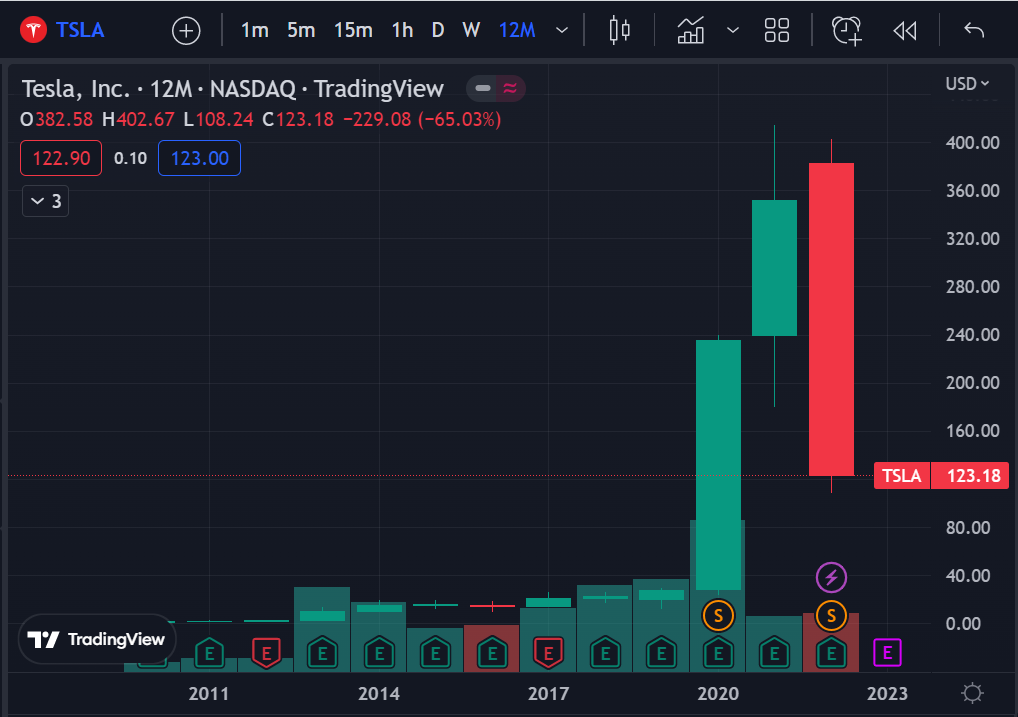1018x717 pixels.
Task: Create an alert with the alarm clock icon
Action: 847,31
